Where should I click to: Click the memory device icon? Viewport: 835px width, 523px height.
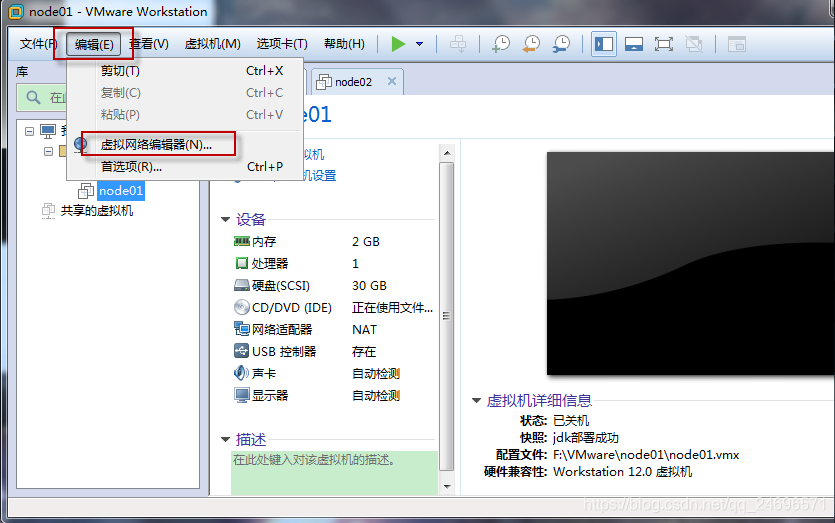click(x=242, y=241)
